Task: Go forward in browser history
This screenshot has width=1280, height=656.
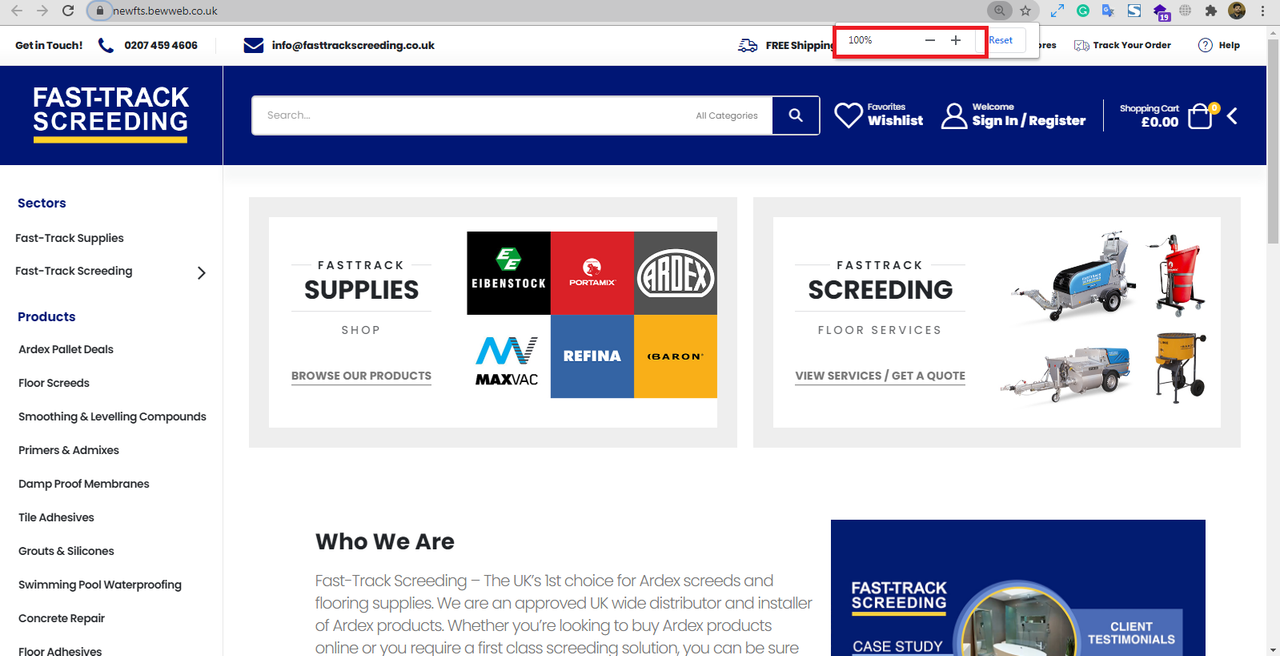Action: coord(41,11)
